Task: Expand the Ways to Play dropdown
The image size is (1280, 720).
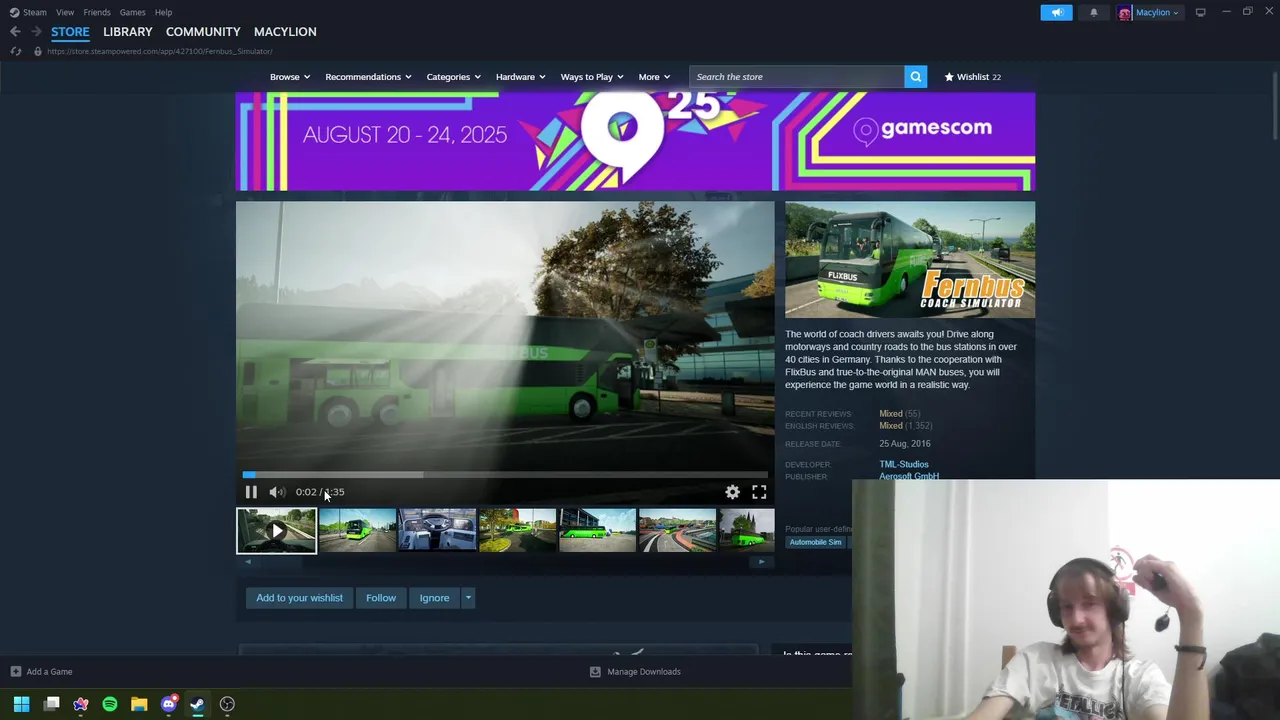Action: click(x=592, y=77)
